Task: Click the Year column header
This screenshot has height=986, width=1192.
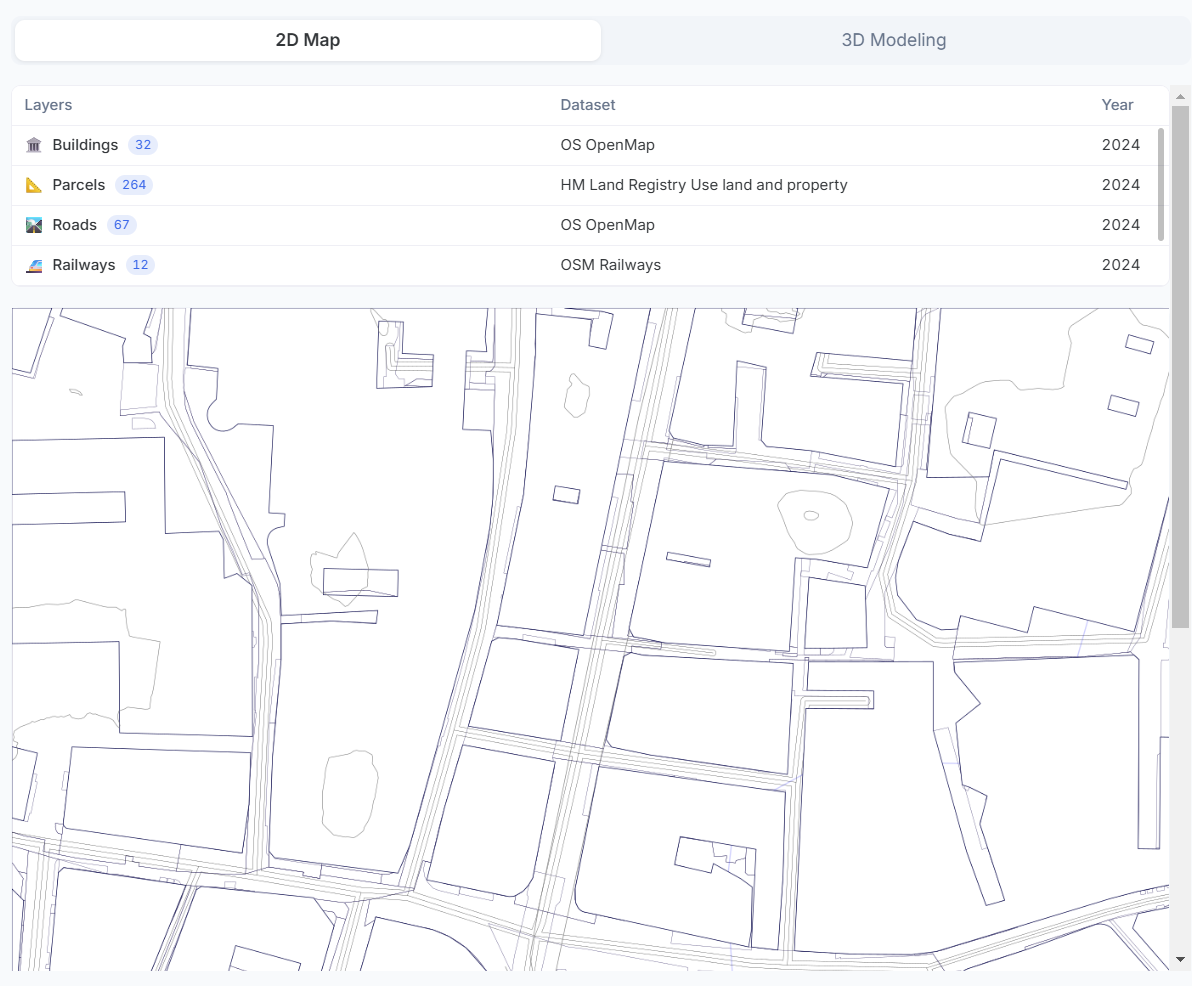Action: point(1117,105)
